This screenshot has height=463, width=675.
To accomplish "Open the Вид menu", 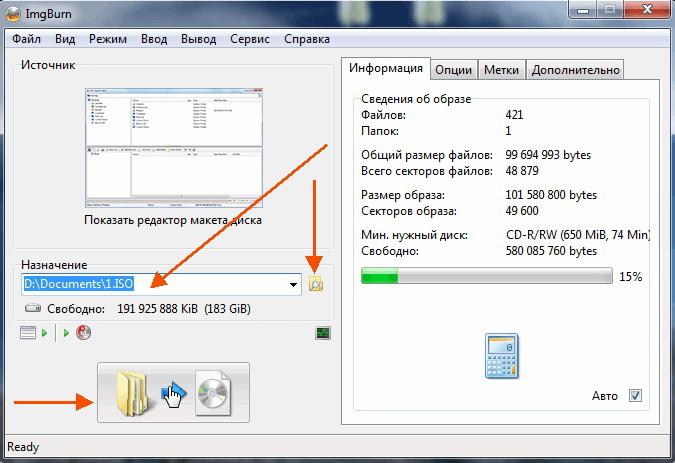I will (x=65, y=39).
